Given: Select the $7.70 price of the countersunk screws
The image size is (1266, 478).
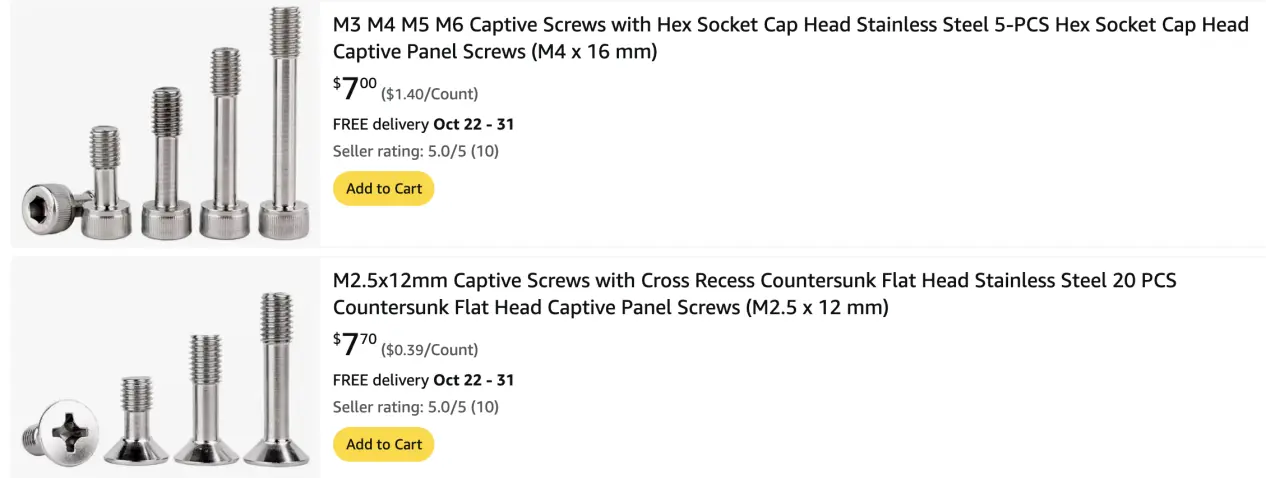Looking at the screenshot, I should (x=355, y=346).
